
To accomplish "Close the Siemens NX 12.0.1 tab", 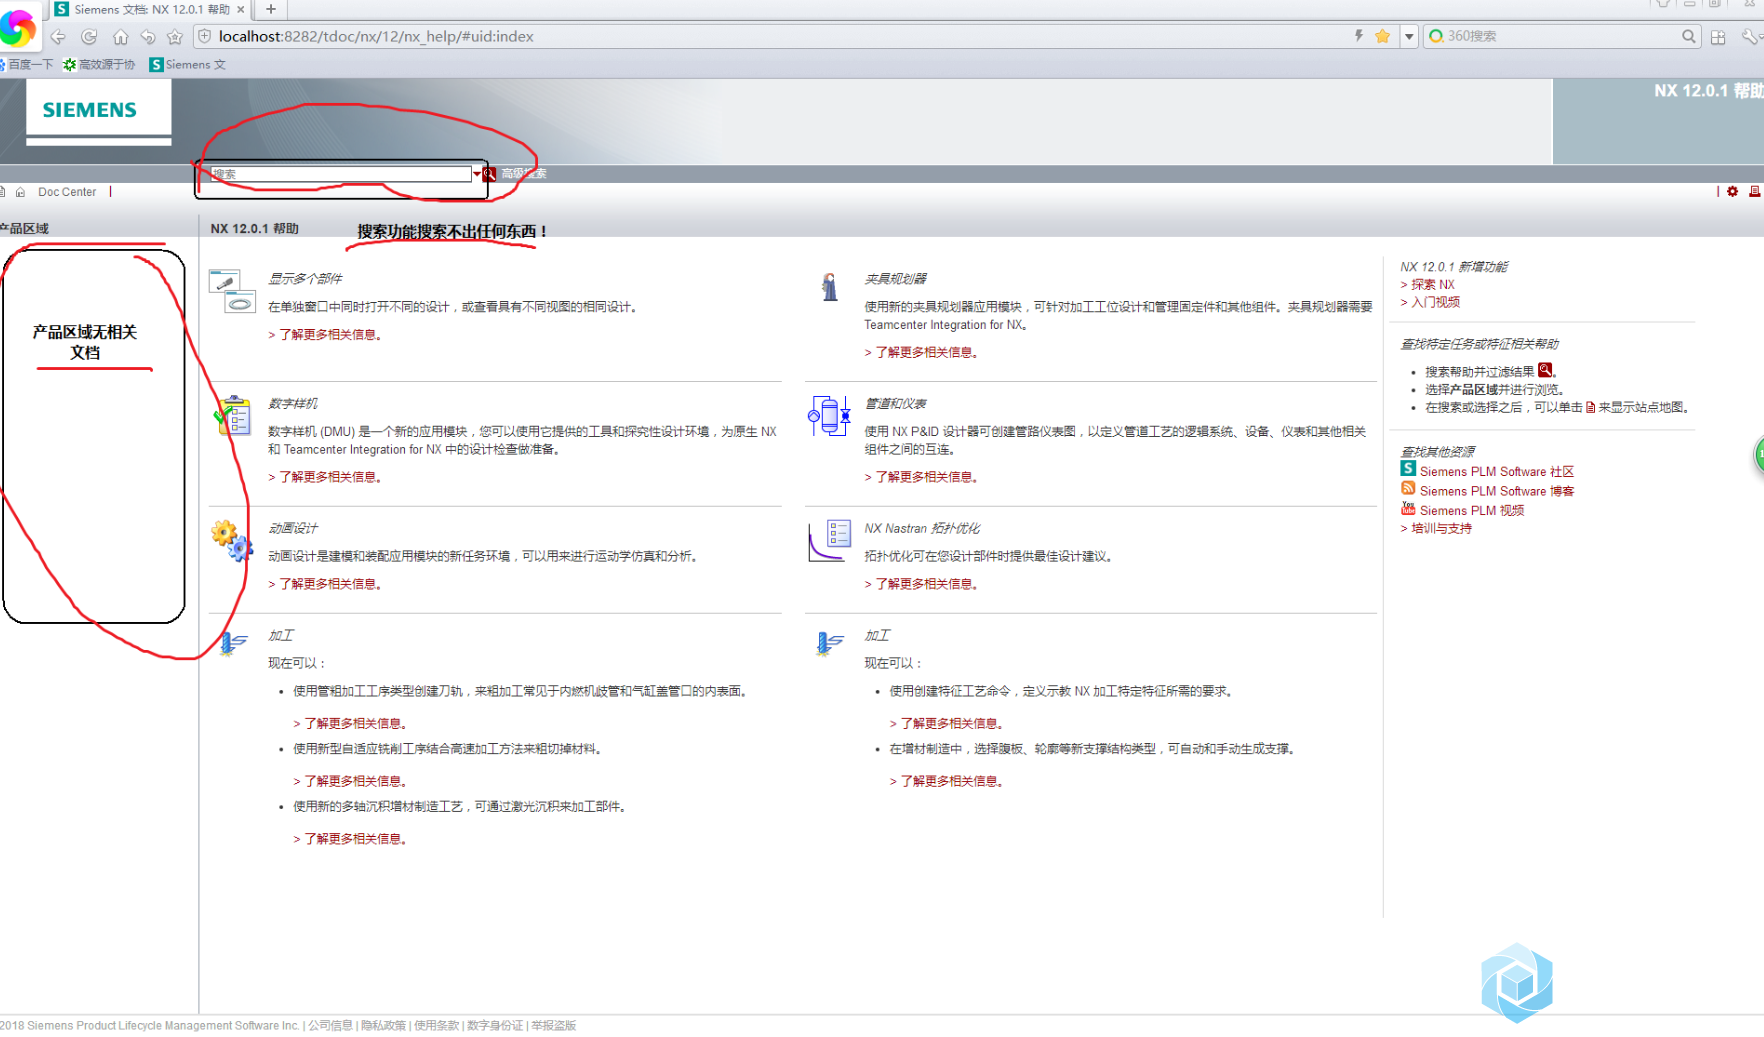I will (240, 9).
